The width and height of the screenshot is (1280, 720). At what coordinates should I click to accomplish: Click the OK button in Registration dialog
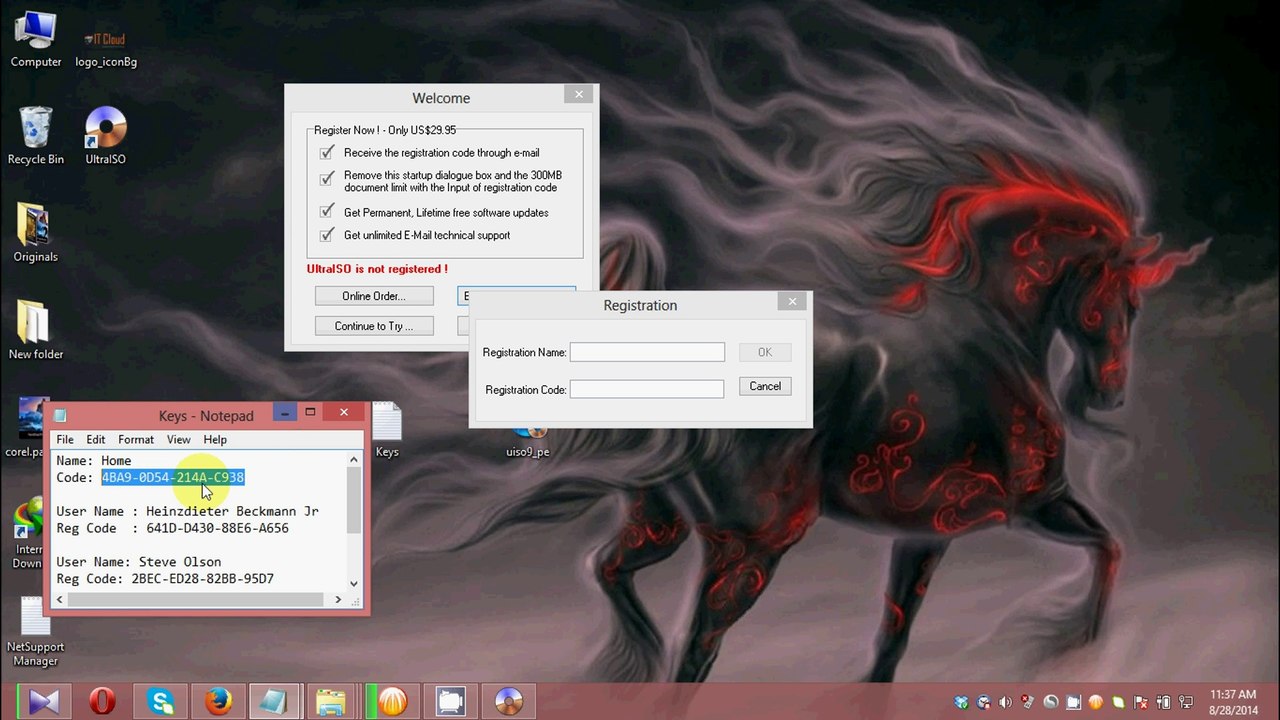tap(765, 352)
